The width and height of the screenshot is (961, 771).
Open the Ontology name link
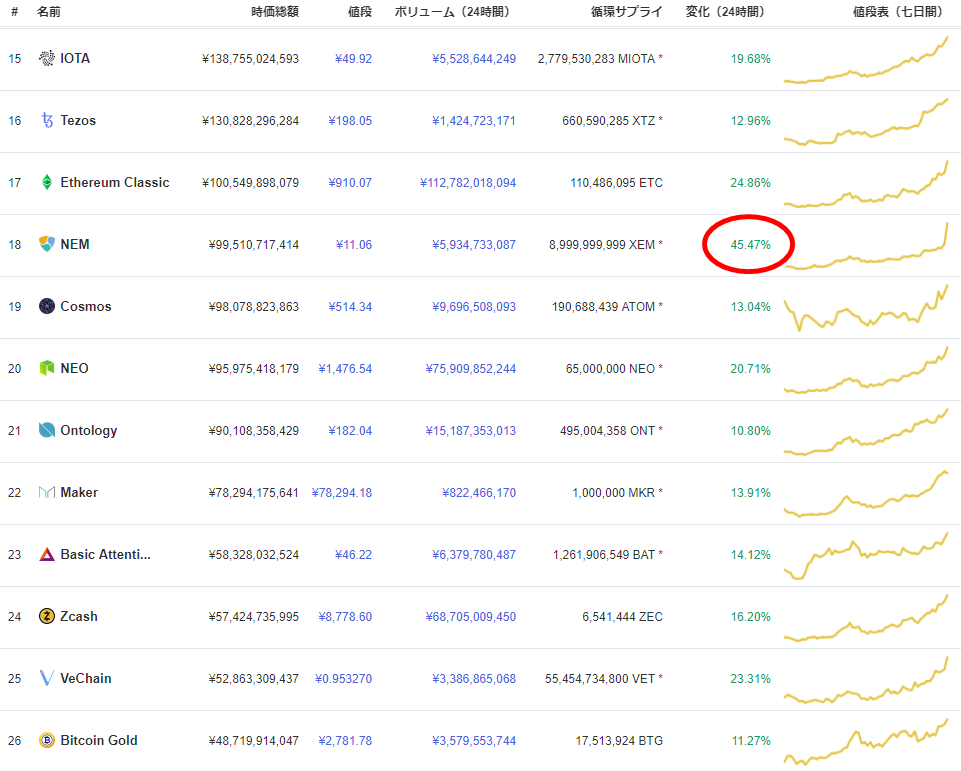89,431
